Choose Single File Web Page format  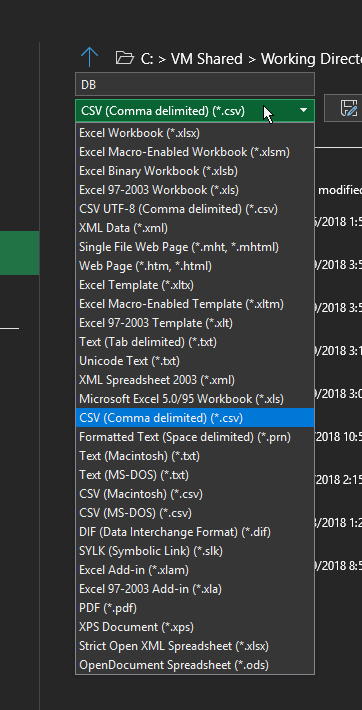click(195, 247)
